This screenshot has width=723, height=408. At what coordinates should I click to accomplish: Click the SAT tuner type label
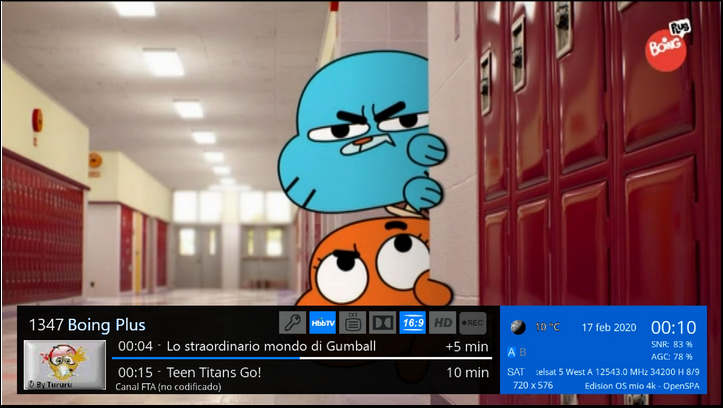(x=516, y=372)
